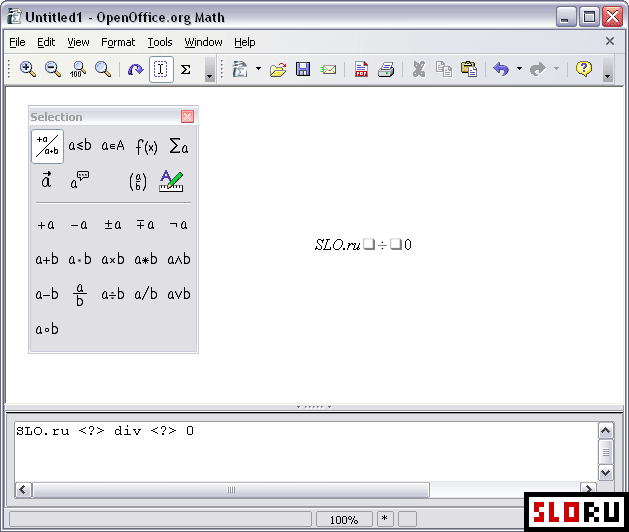629x532 pixels.
Task: Select the Formats category icon
Action: pos(171,181)
